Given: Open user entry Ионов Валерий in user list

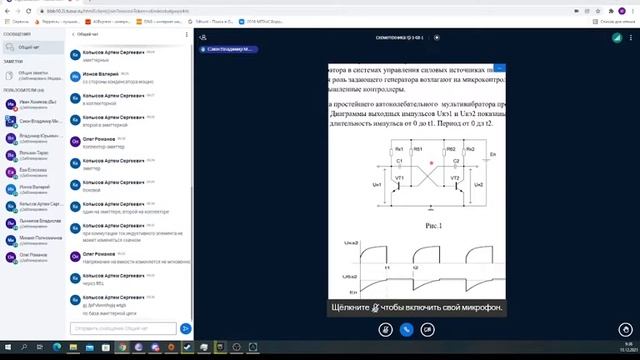Looking at the screenshot, I should point(33,189).
